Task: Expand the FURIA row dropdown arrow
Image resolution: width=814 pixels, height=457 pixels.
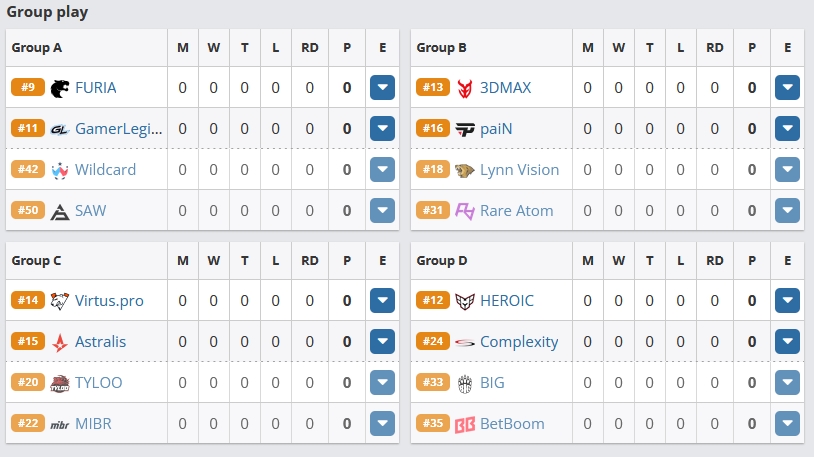Action: tap(383, 88)
